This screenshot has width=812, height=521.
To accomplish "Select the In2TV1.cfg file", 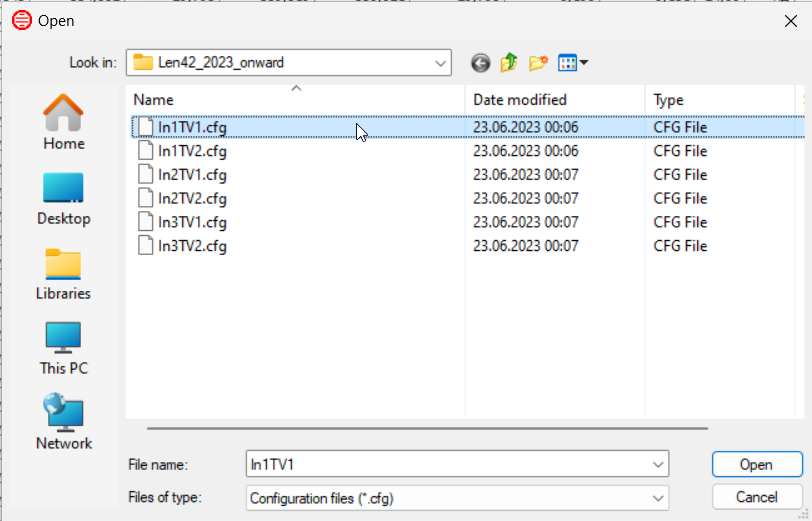I will point(192,175).
